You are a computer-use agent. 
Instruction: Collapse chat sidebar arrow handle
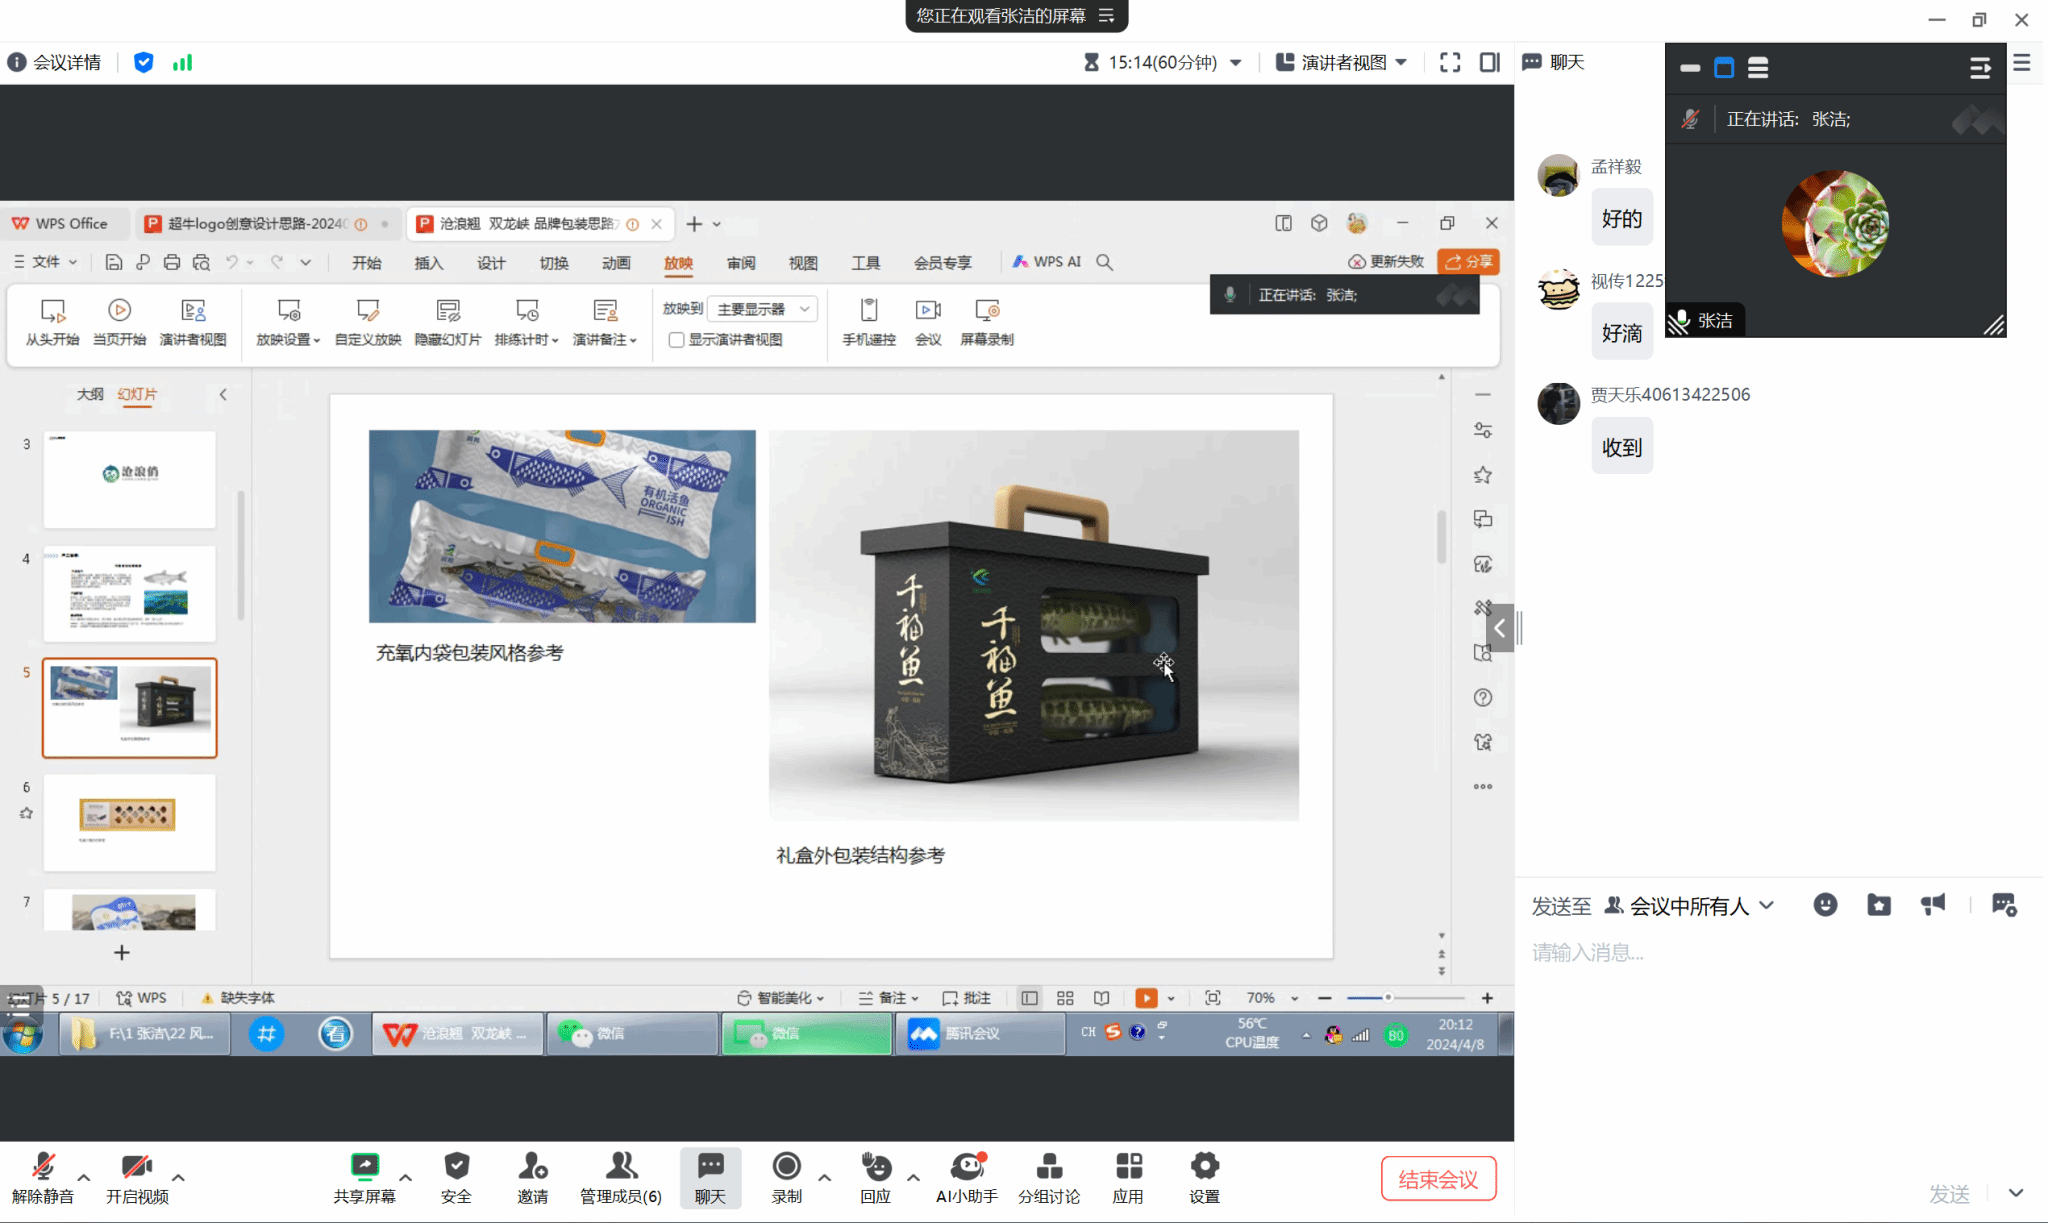(x=1500, y=628)
